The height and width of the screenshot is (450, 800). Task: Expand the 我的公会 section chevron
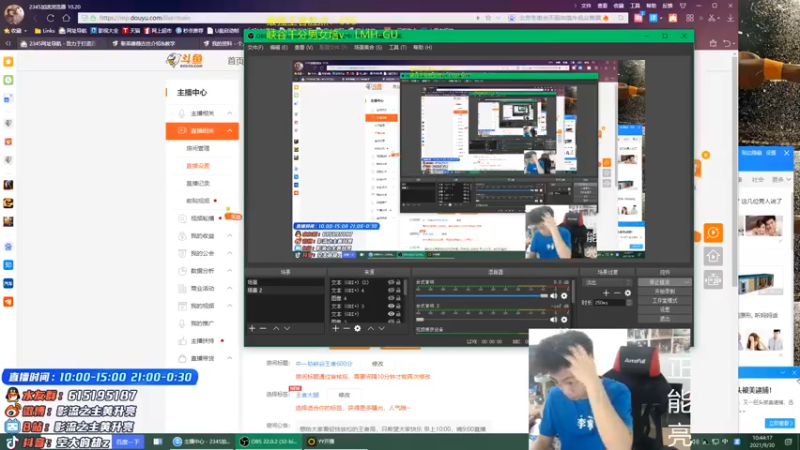(x=230, y=253)
